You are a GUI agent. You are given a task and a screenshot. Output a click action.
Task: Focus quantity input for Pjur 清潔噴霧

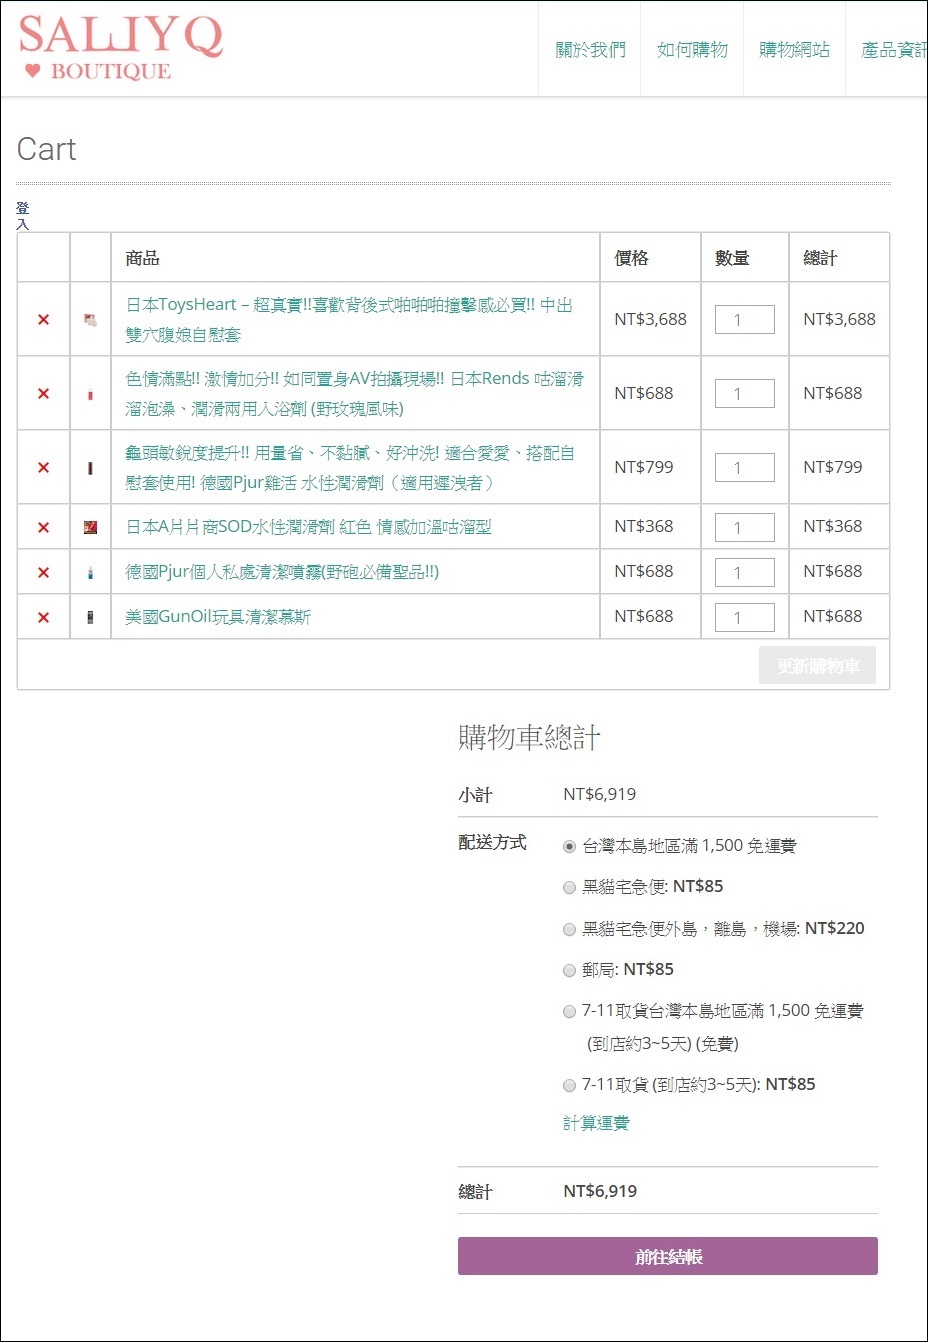coord(745,573)
